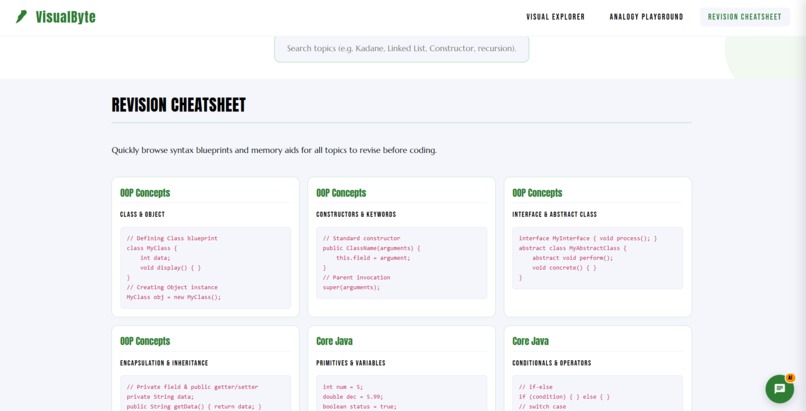Click the 'int num = 5;' code line
The width and height of the screenshot is (806, 411).
342,387
